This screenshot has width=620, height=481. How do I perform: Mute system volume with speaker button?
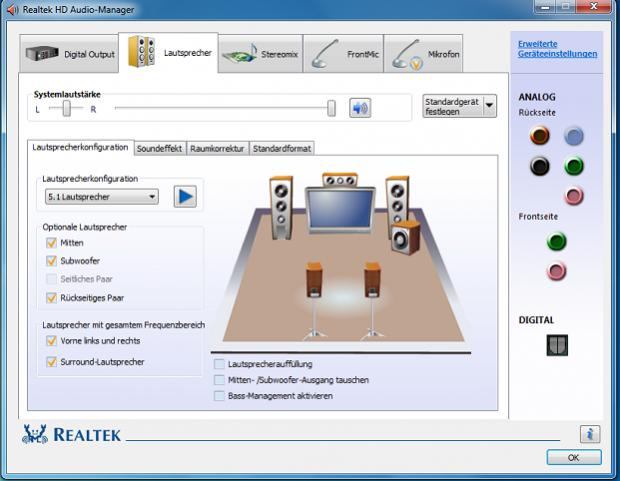tap(360, 108)
